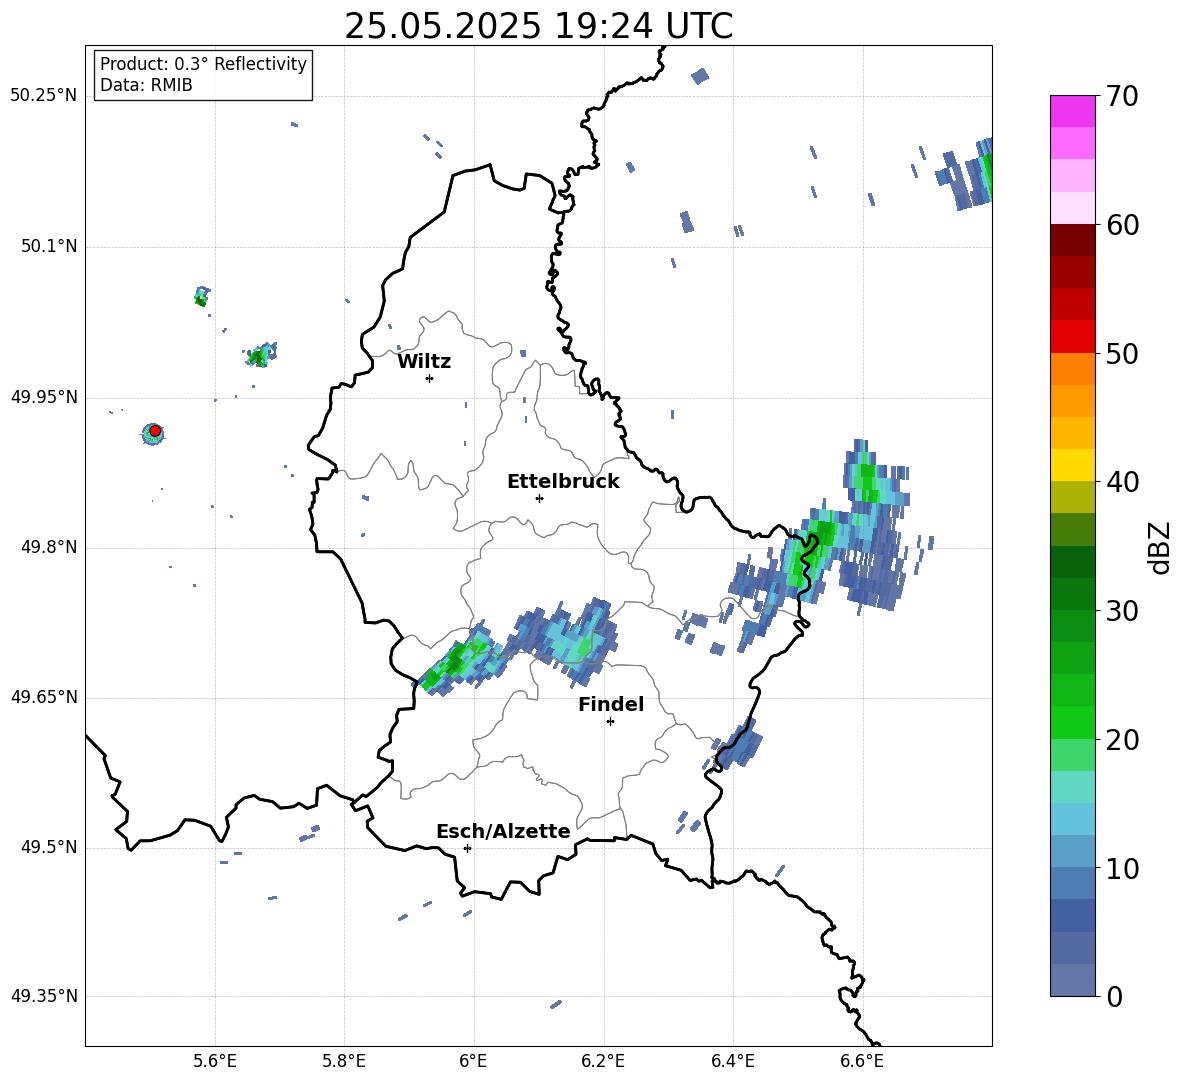This screenshot has height=1081, width=1184.
Task: Select the Ettelbruck city label
Action: [563, 482]
